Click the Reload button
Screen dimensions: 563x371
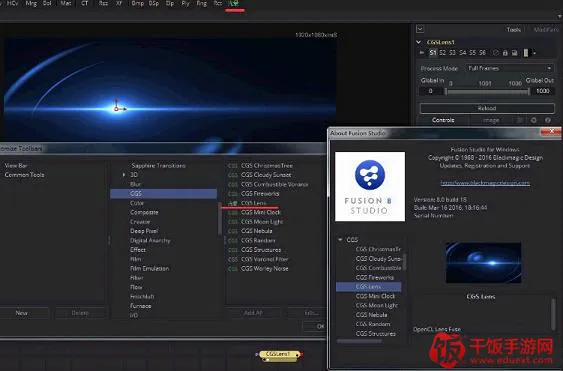tap(487, 108)
